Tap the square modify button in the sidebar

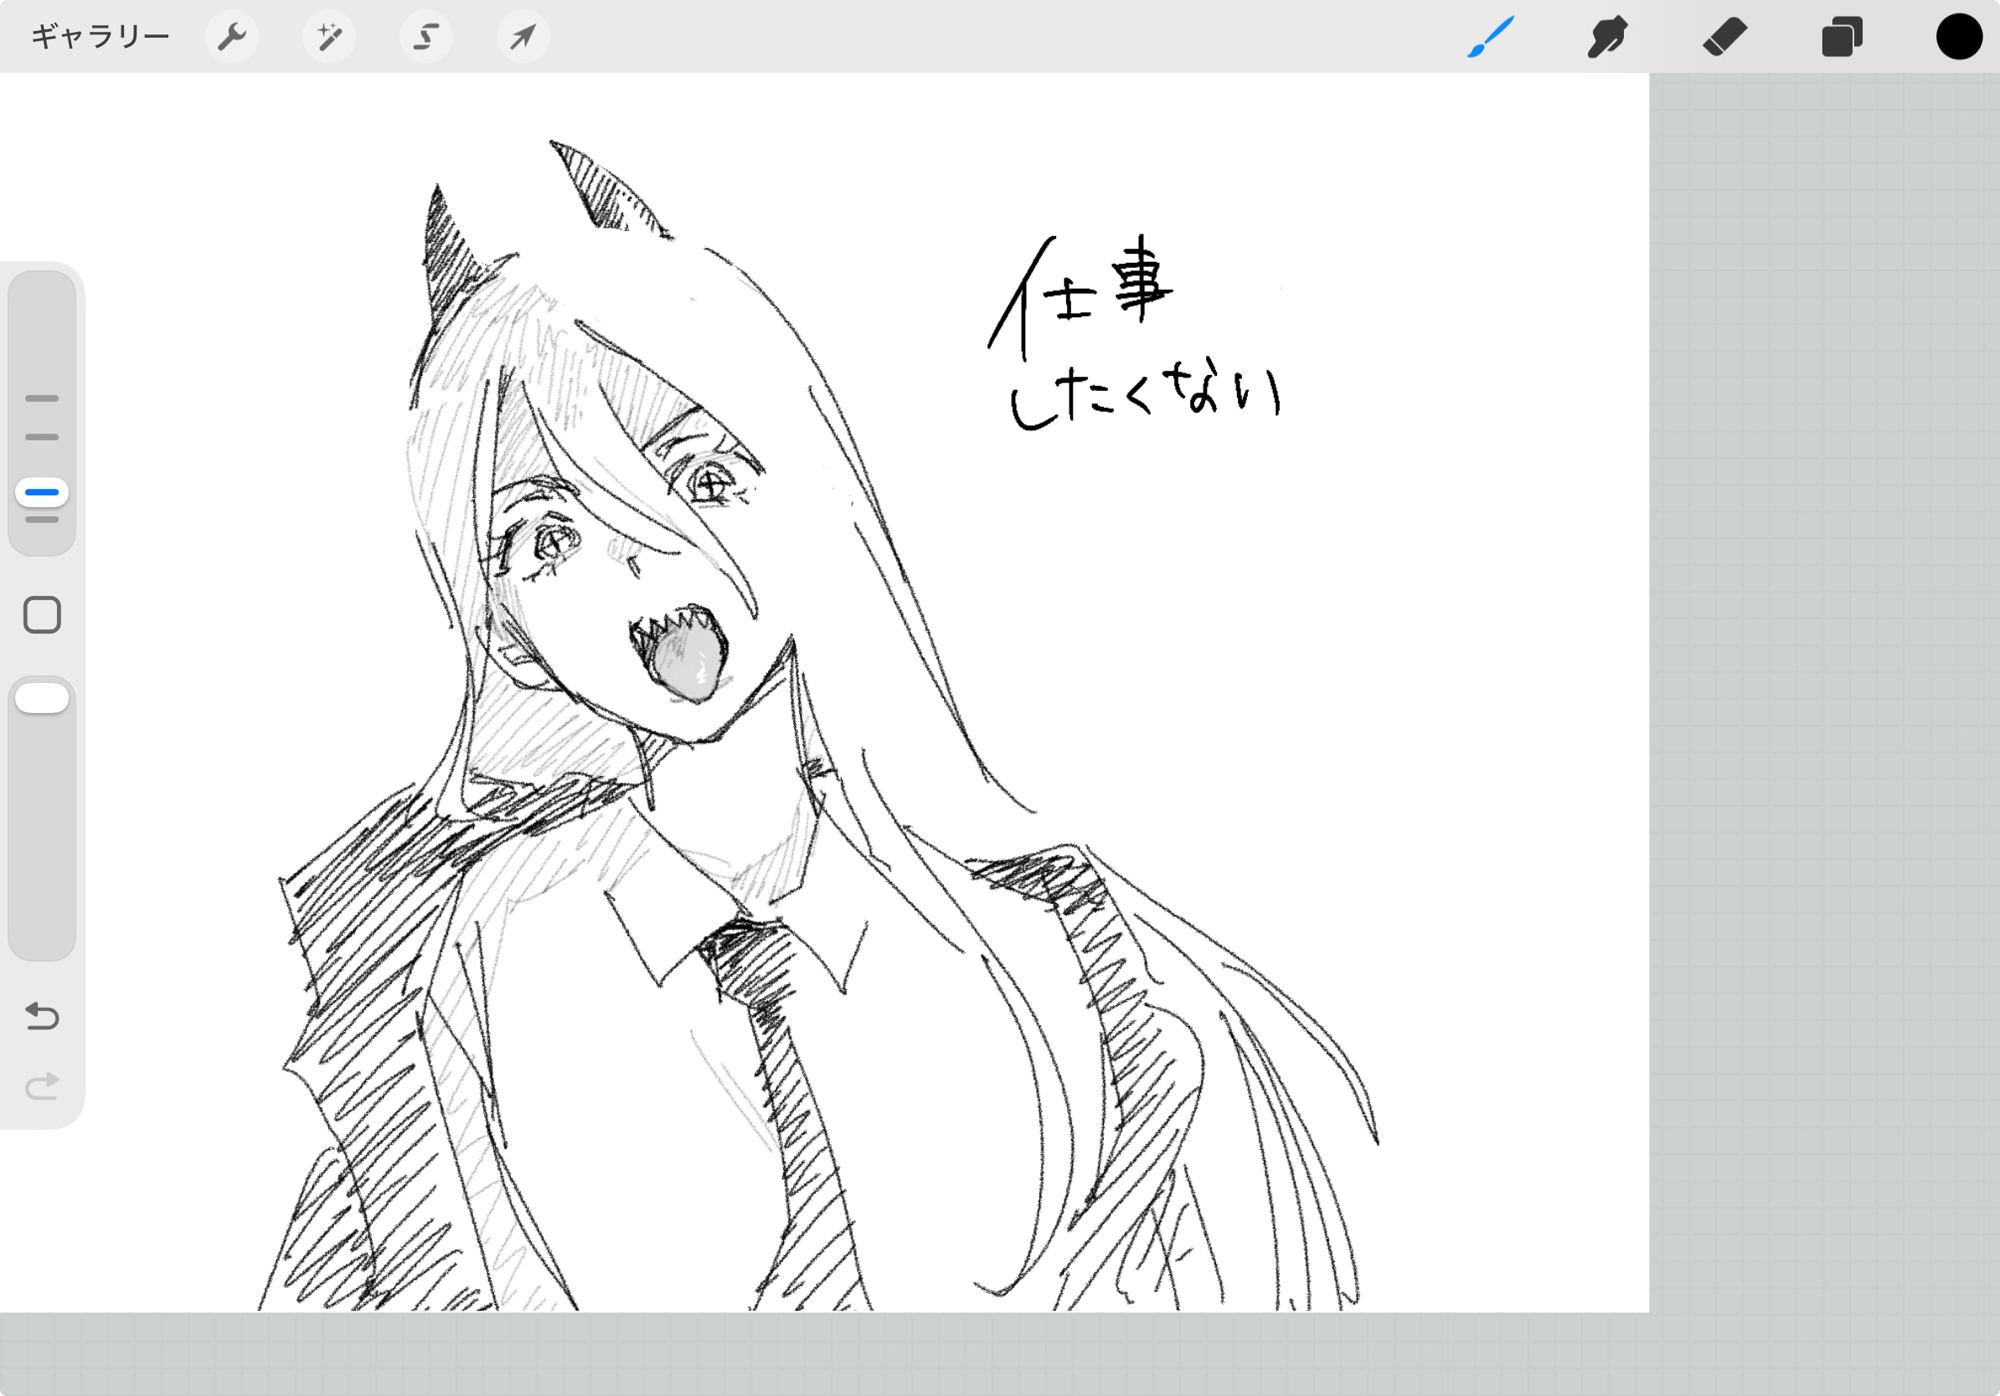coord(42,615)
